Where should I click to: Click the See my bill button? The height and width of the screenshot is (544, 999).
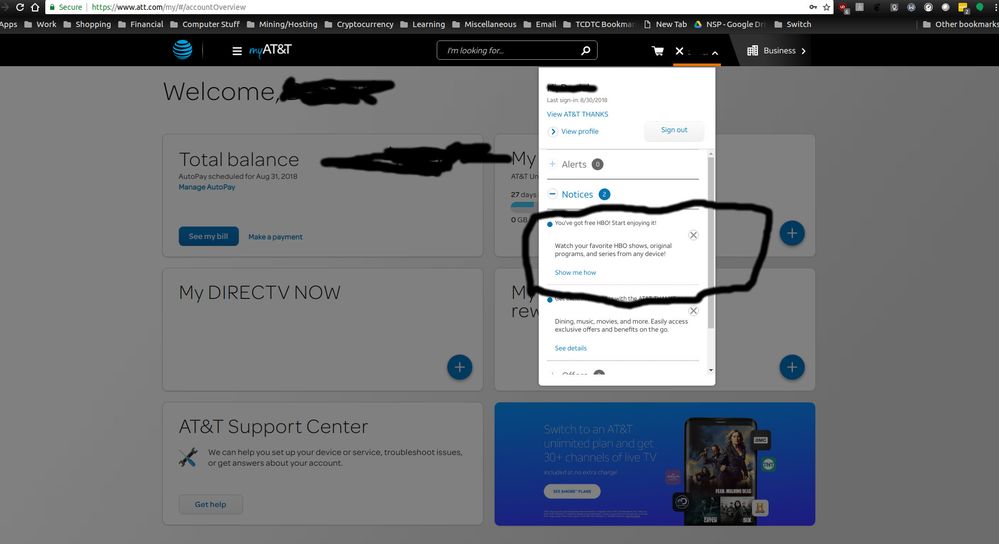208,236
